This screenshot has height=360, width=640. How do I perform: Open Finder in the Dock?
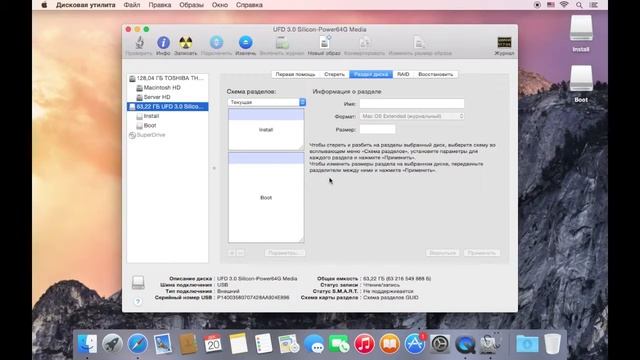87,344
